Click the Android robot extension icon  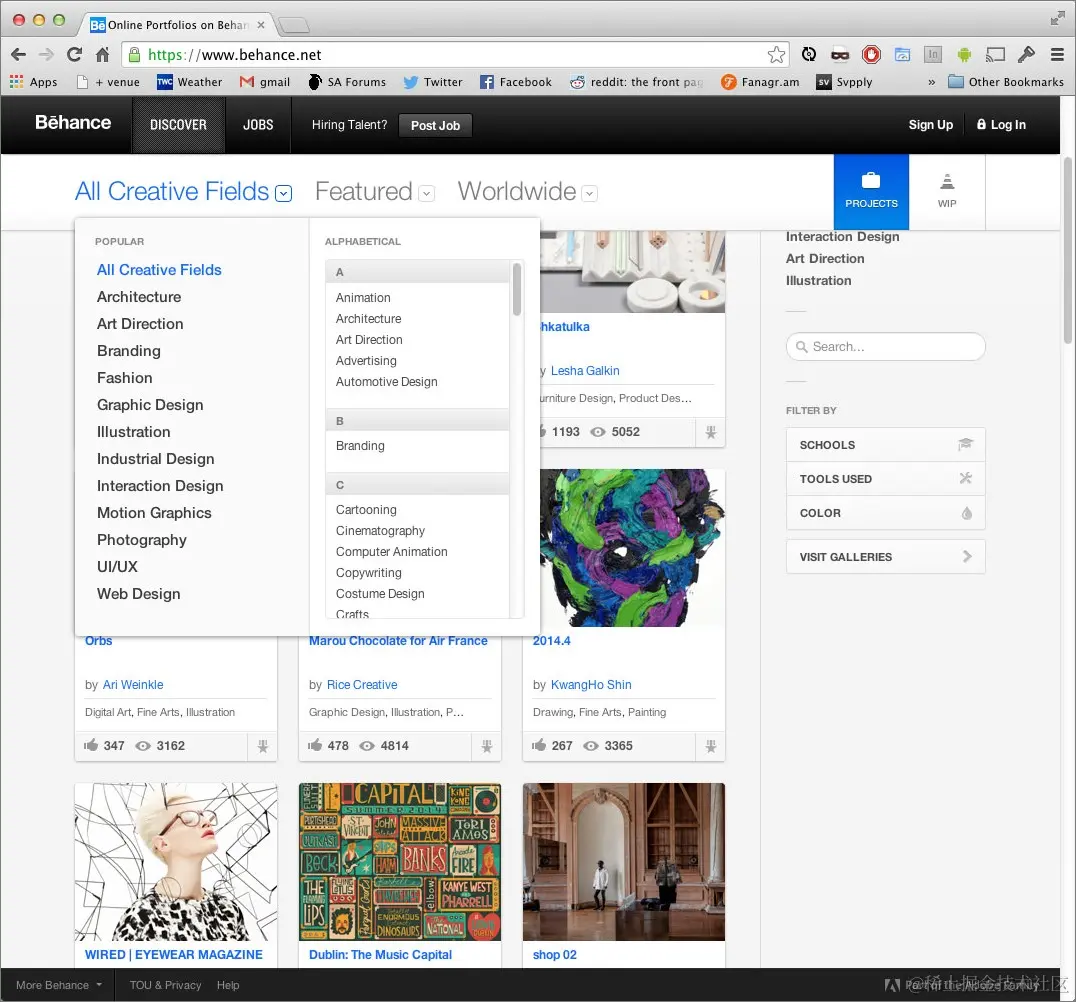click(963, 54)
